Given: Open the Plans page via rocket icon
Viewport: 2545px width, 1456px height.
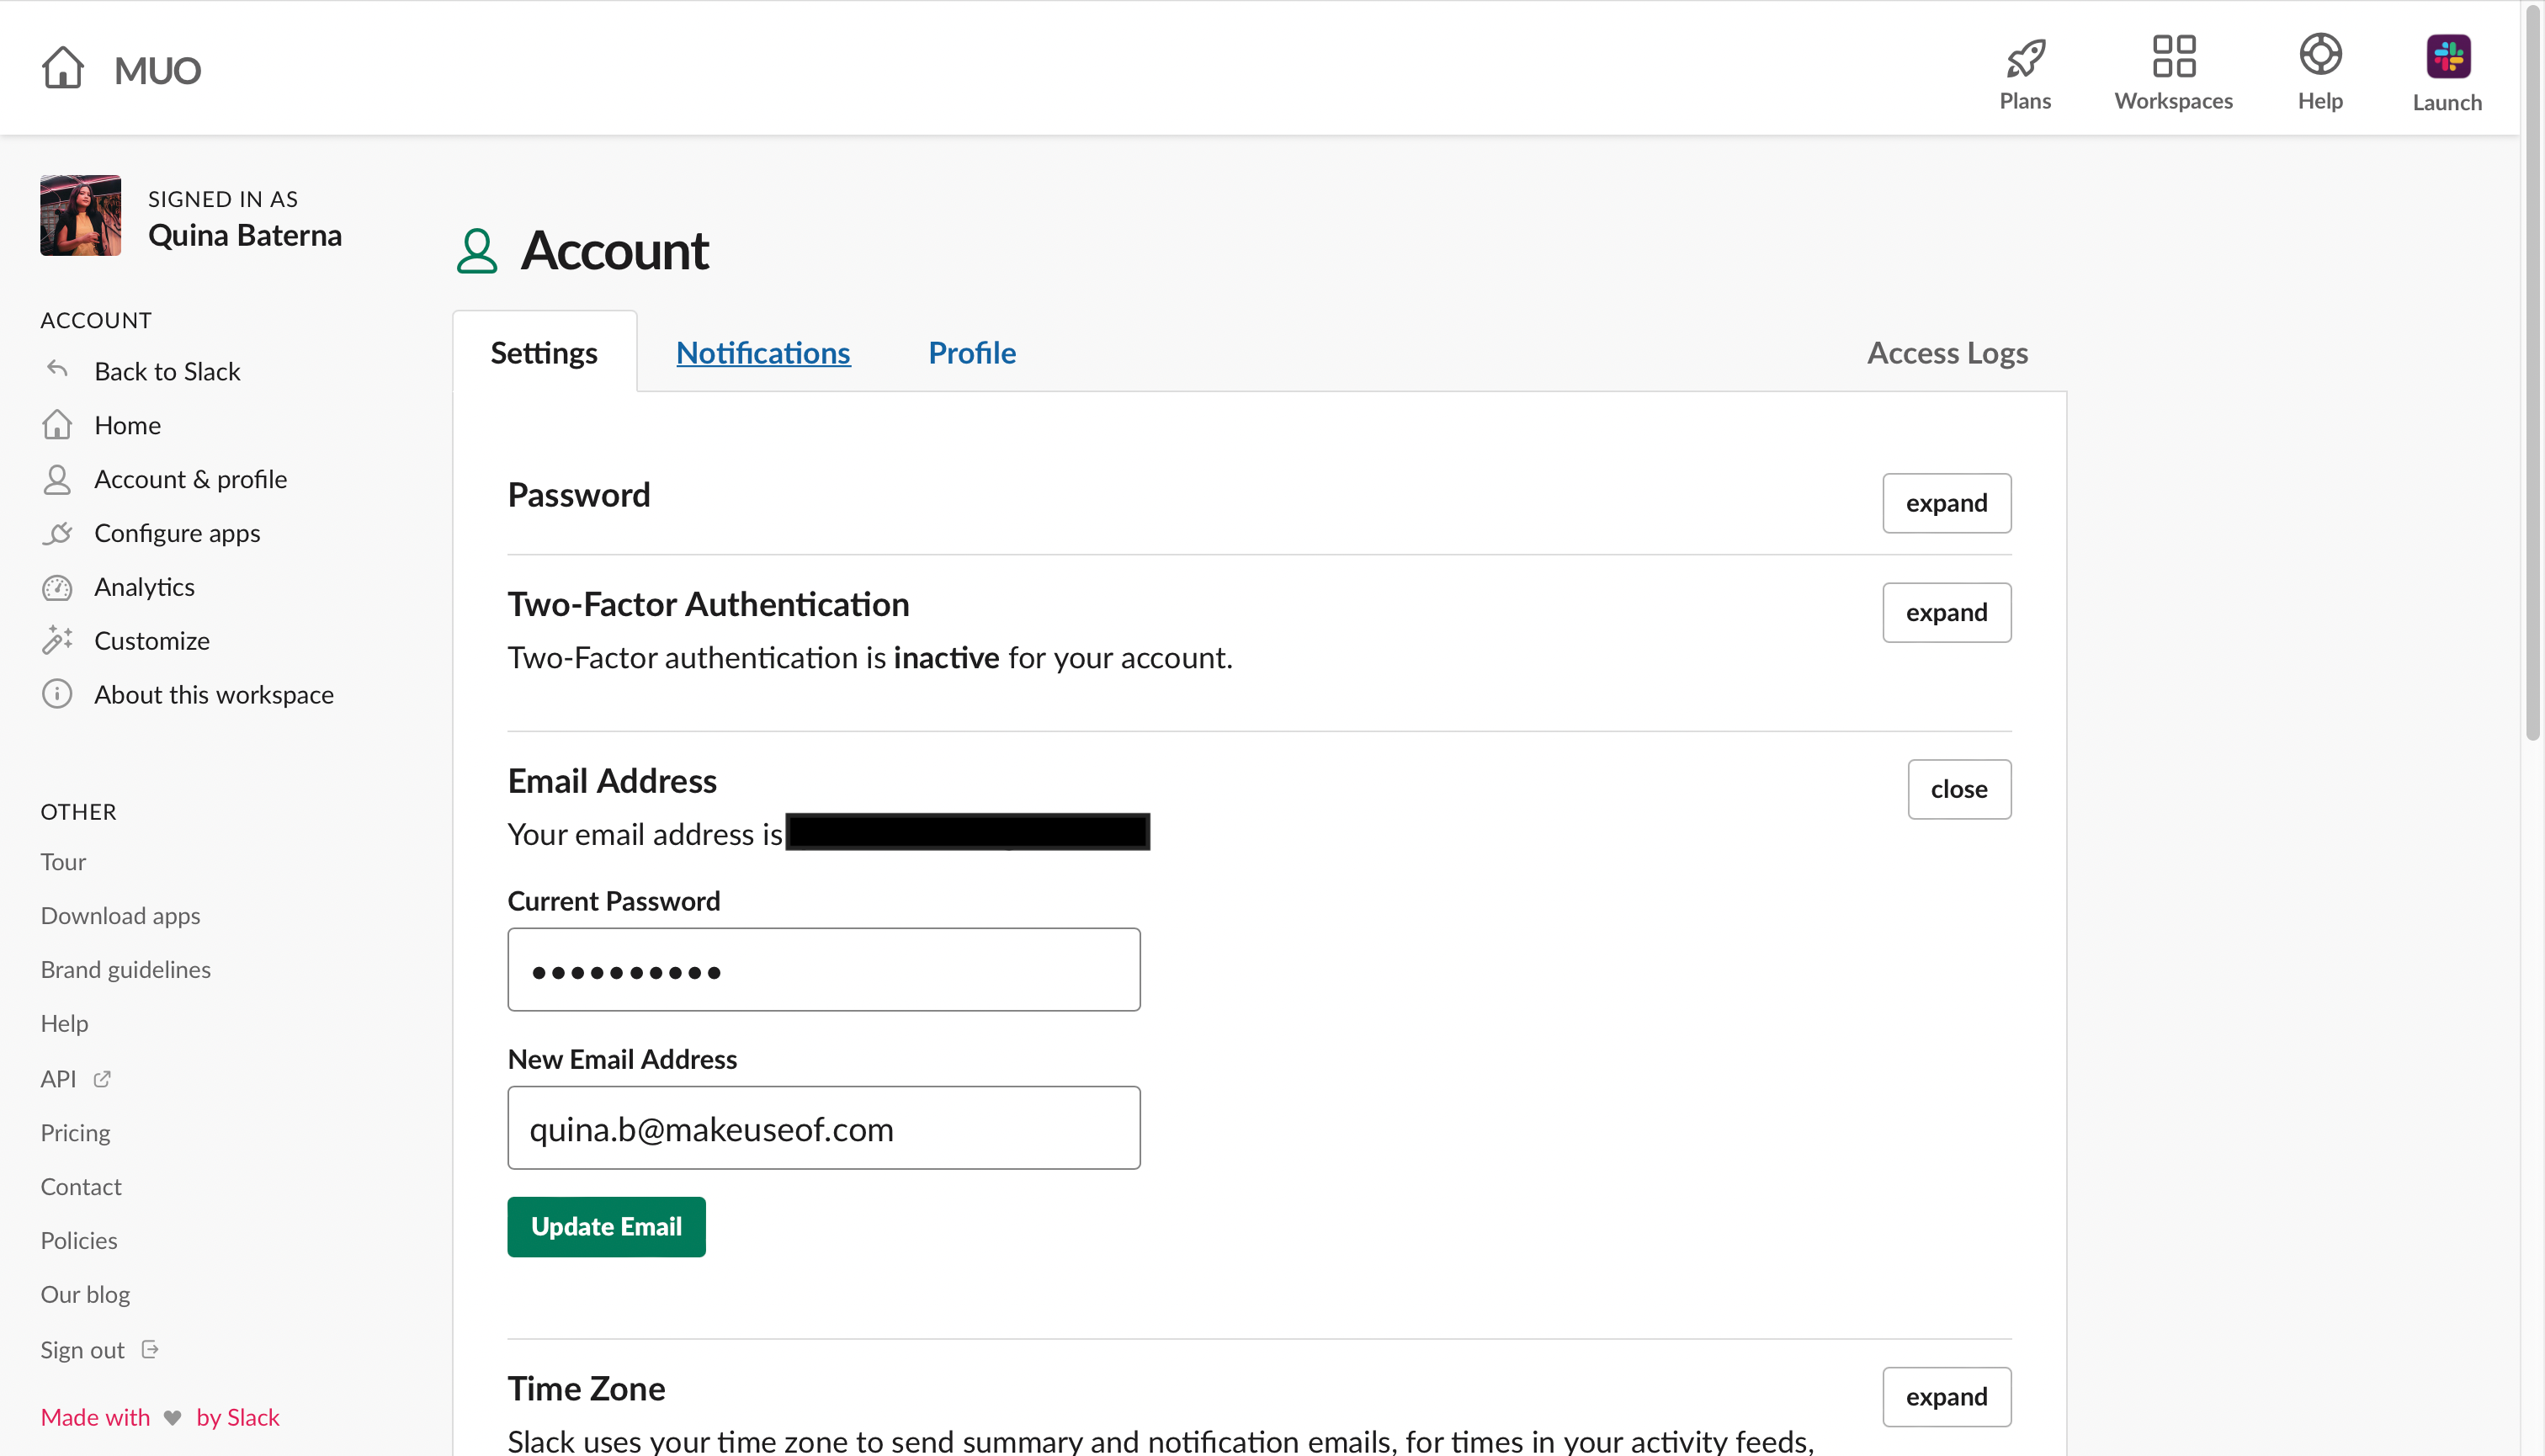Looking at the screenshot, I should (2026, 70).
